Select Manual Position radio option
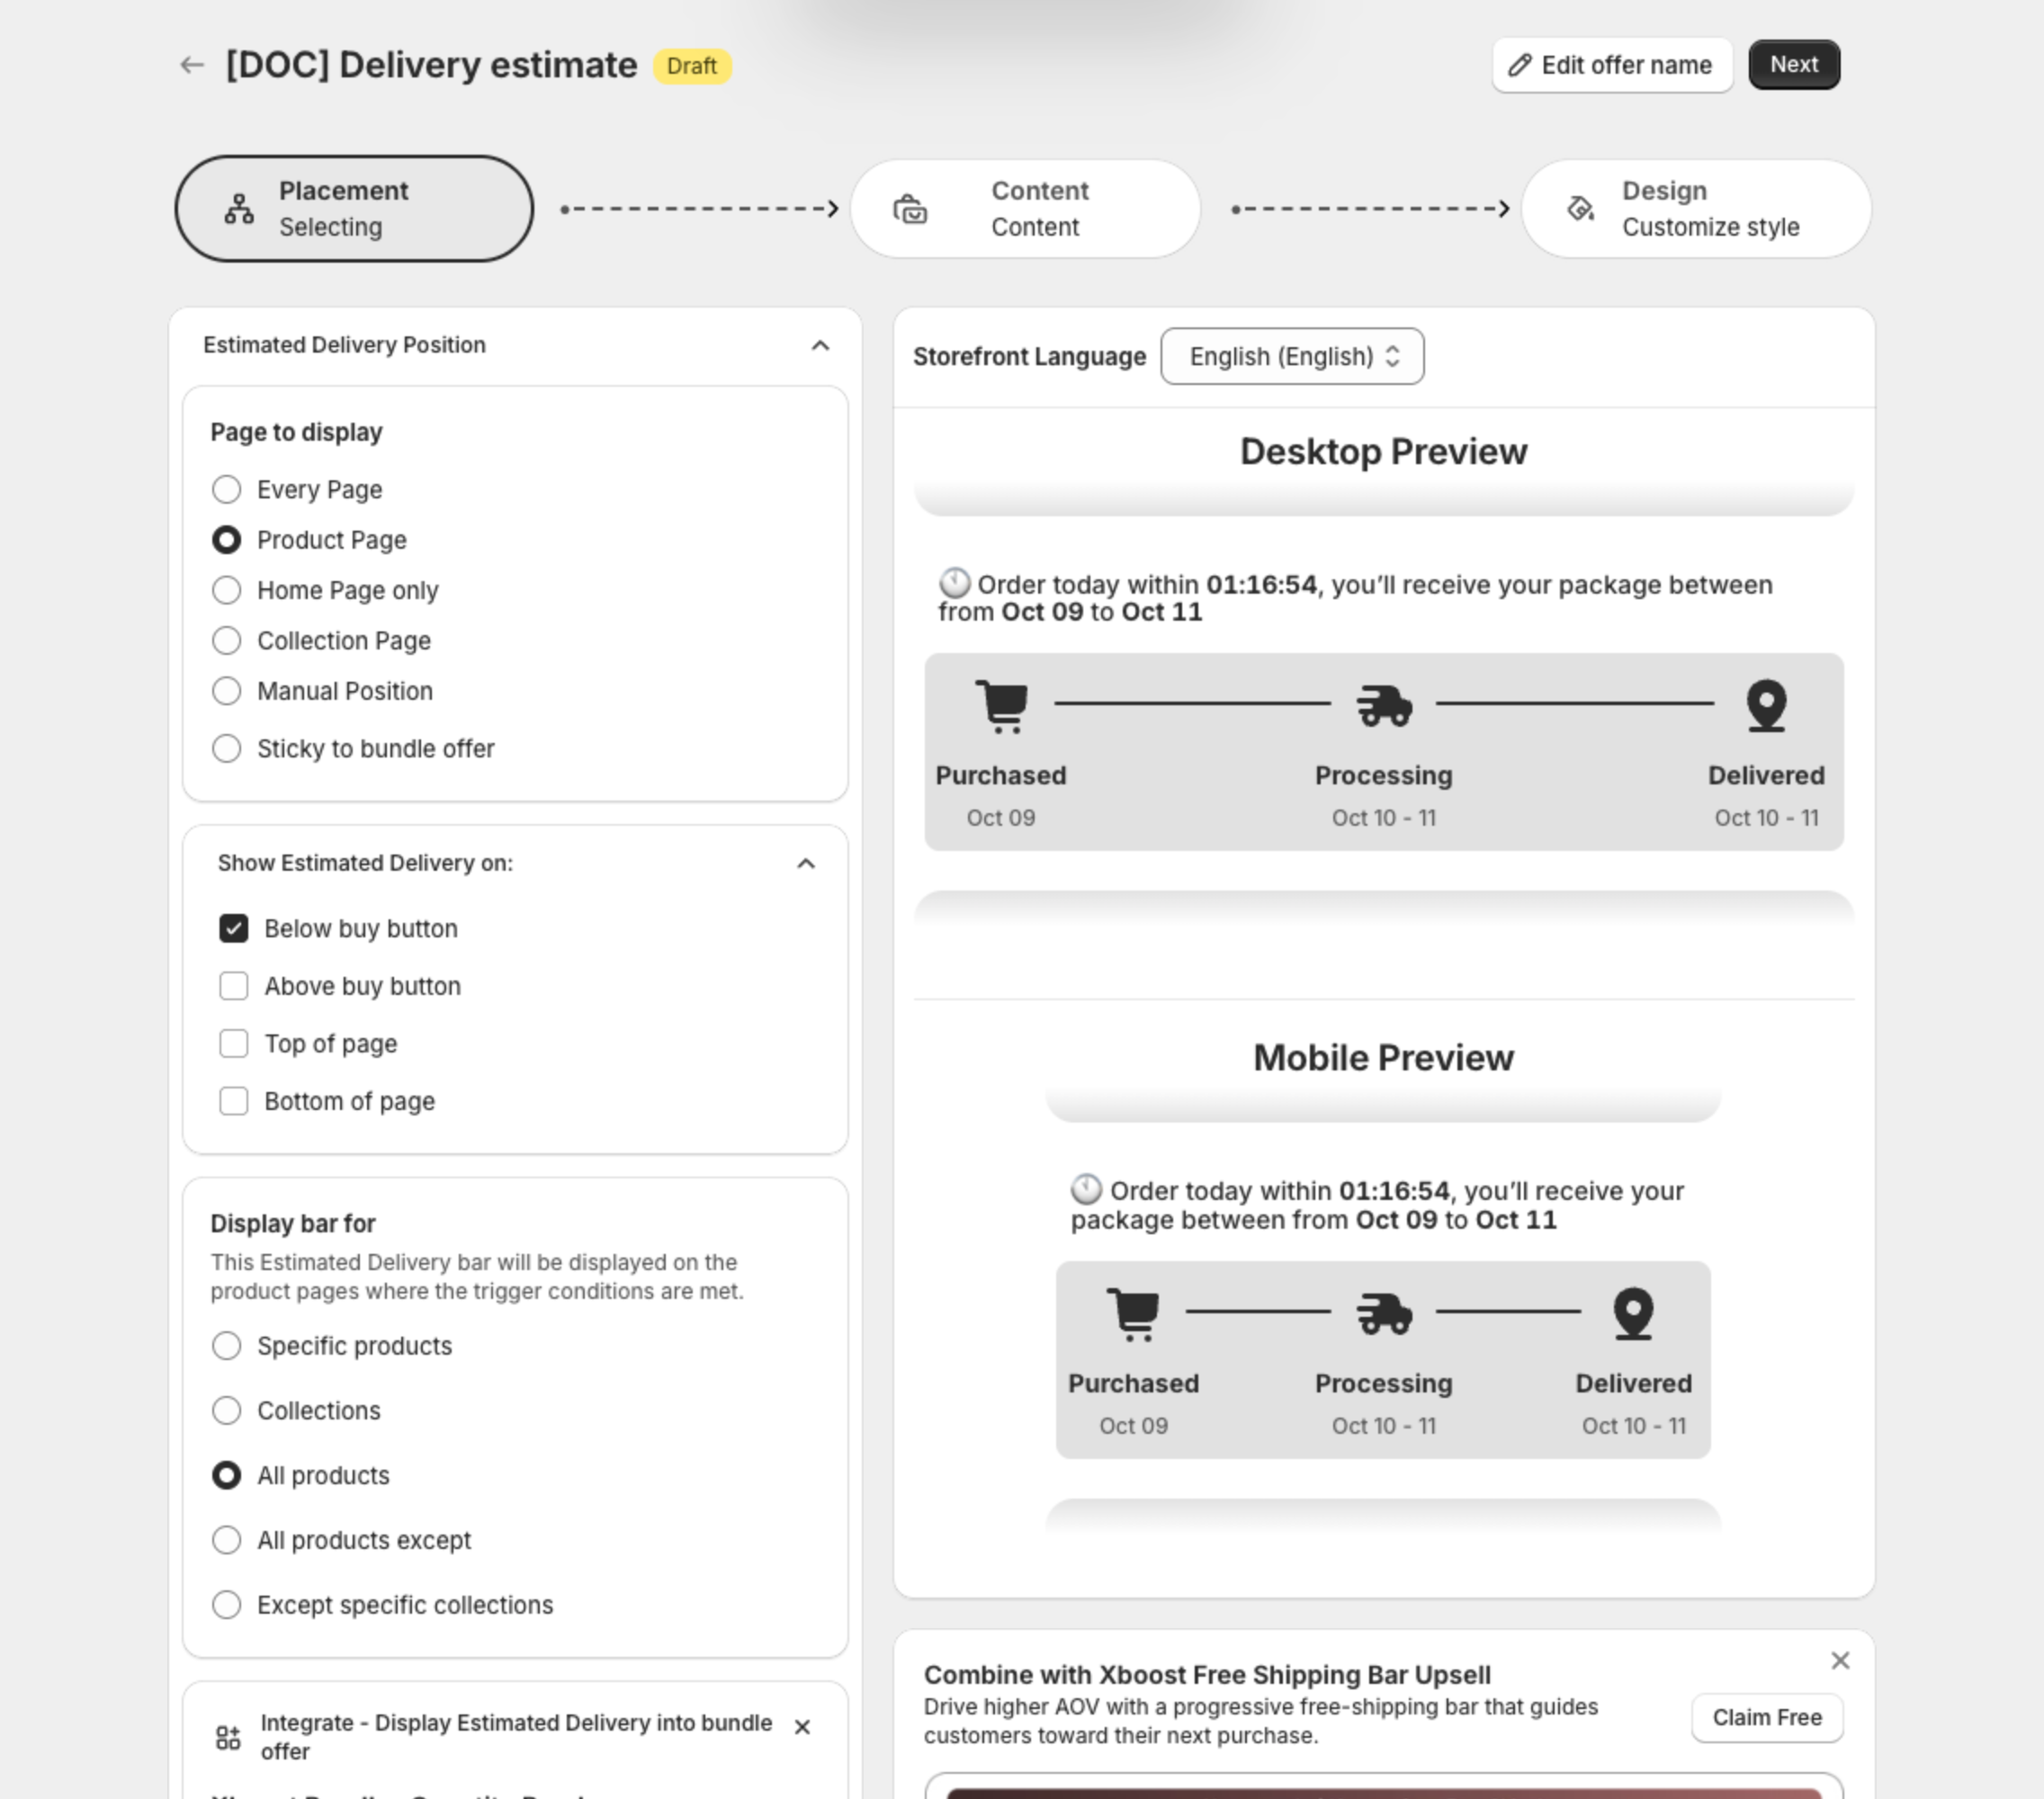2044x1799 pixels. (227, 691)
